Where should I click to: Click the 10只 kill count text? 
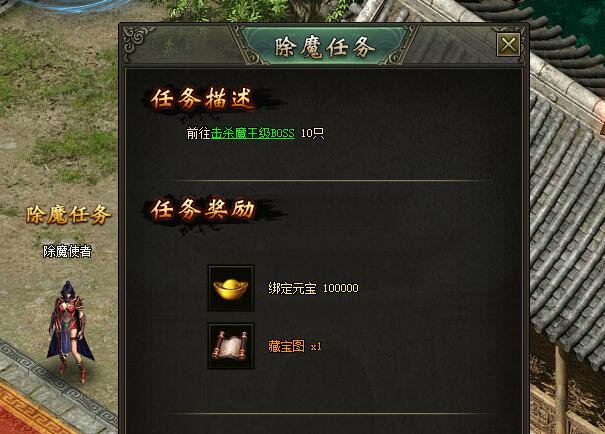tap(312, 133)
